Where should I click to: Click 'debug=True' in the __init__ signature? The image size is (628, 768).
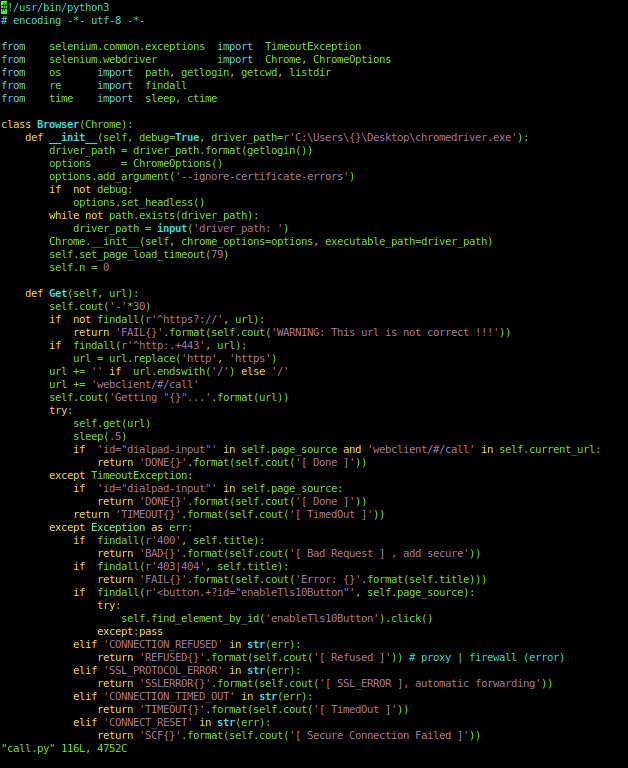169,138
